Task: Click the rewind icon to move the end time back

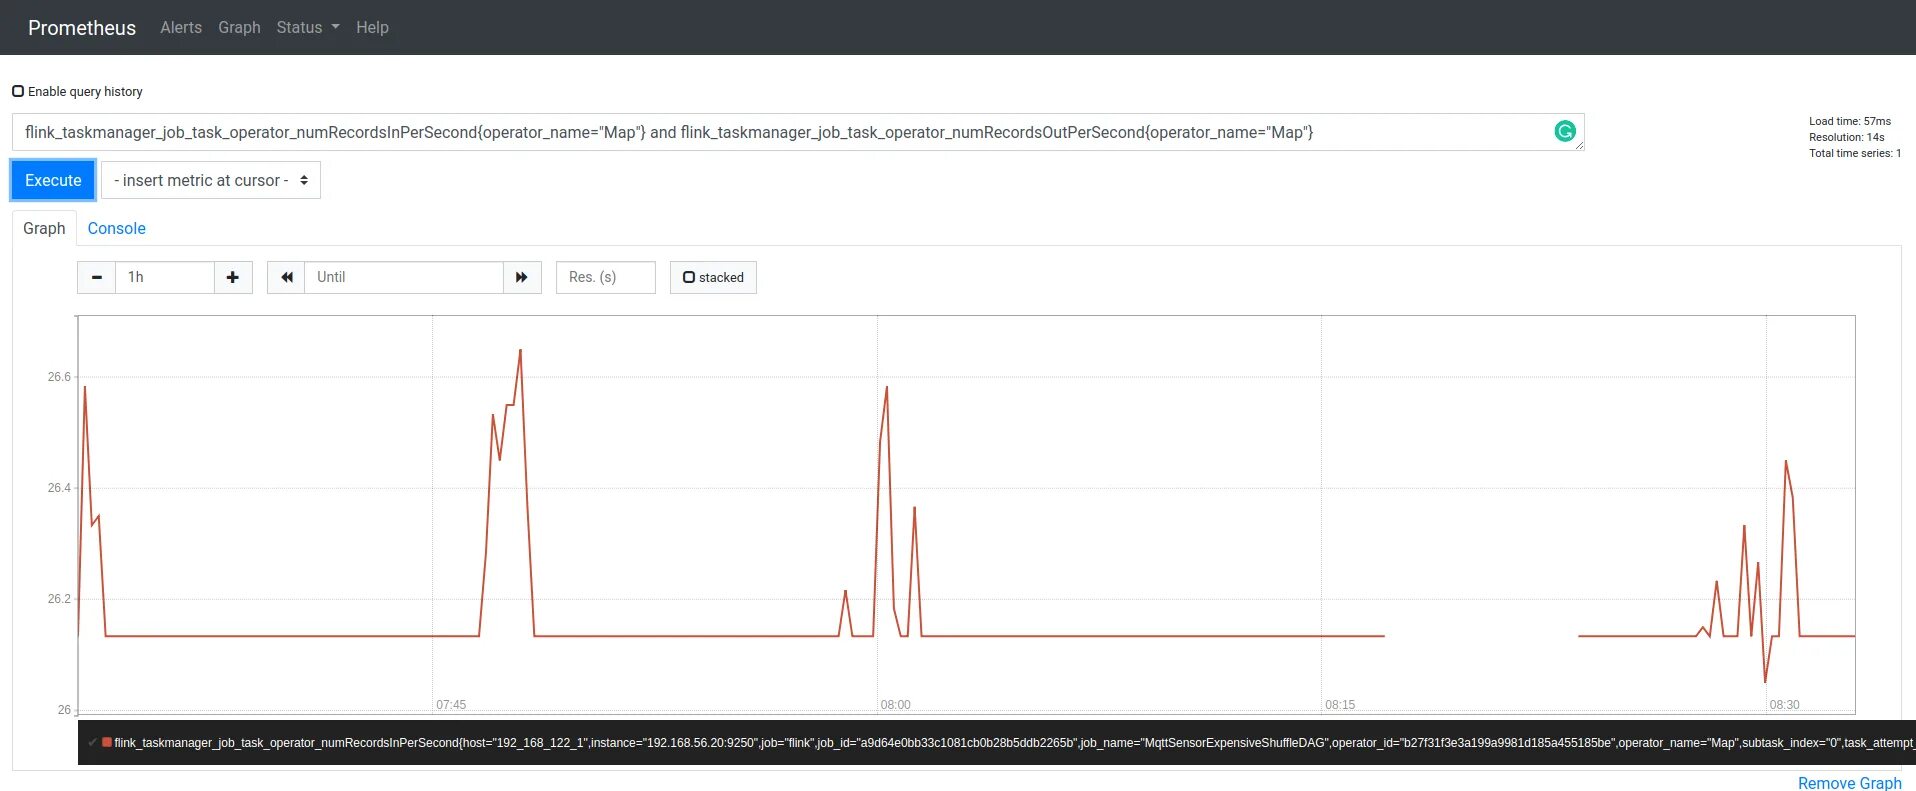Action: [x=286, y=277]
